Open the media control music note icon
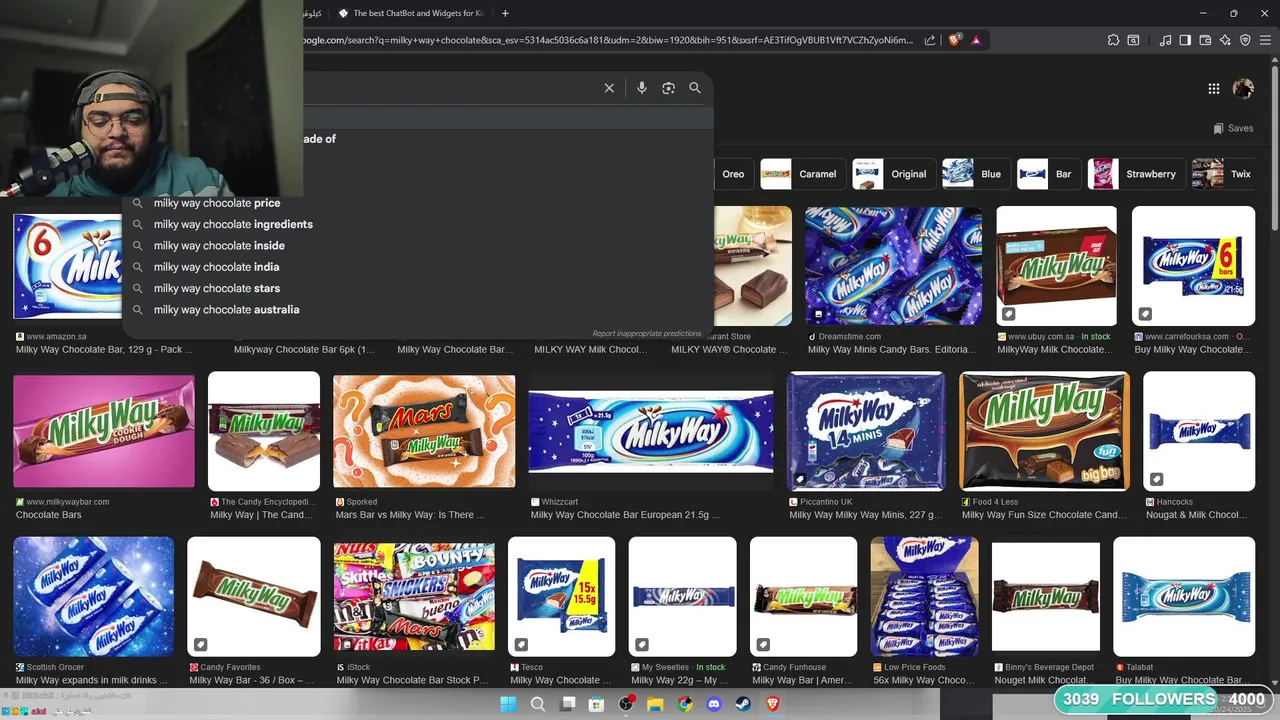Viewport: 1280px width, 720px height. 1165,40
